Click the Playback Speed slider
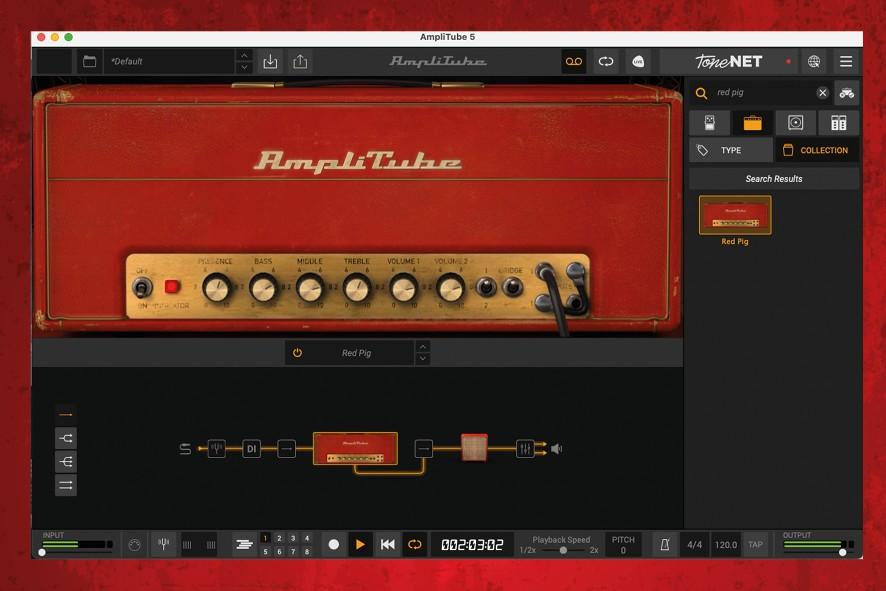 click(x=563, y=550)
